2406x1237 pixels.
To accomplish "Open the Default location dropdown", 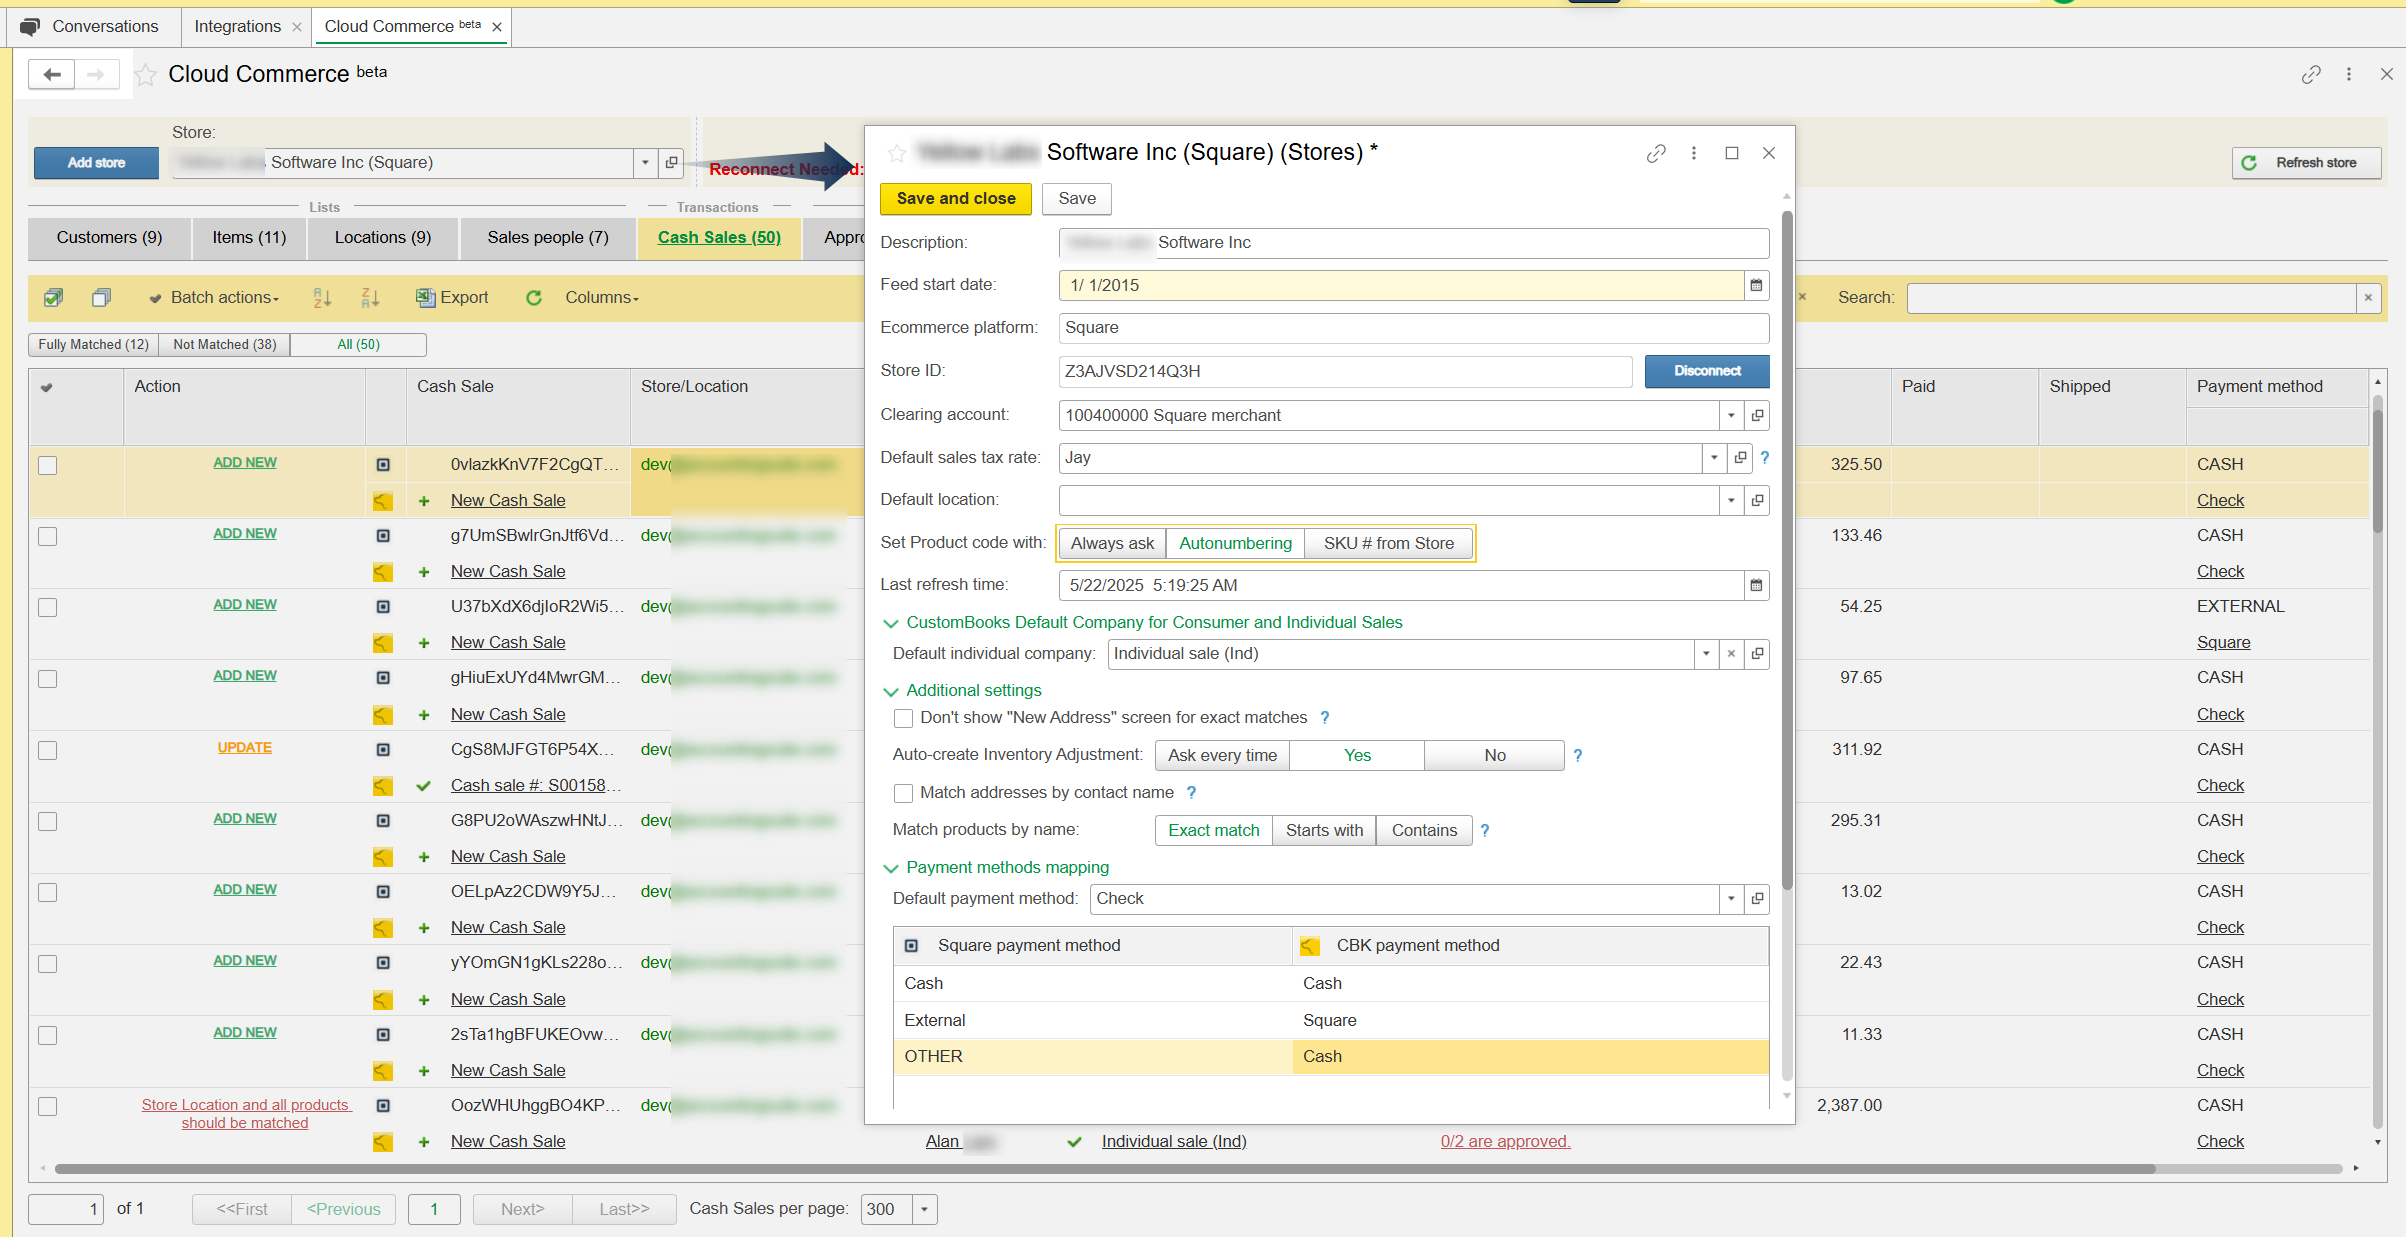I will pos(1731,500).
